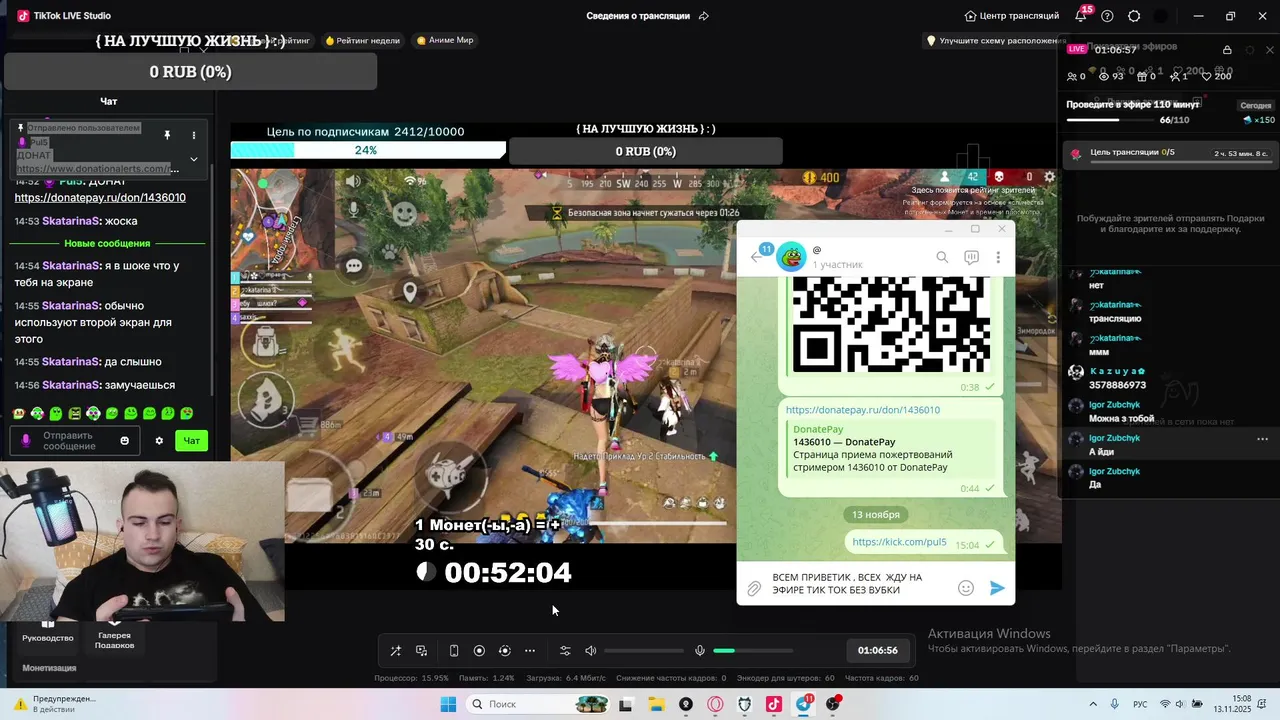Open Telegram chat three-dots menu
The image size is (1280, 720).
tap(998, 257)
